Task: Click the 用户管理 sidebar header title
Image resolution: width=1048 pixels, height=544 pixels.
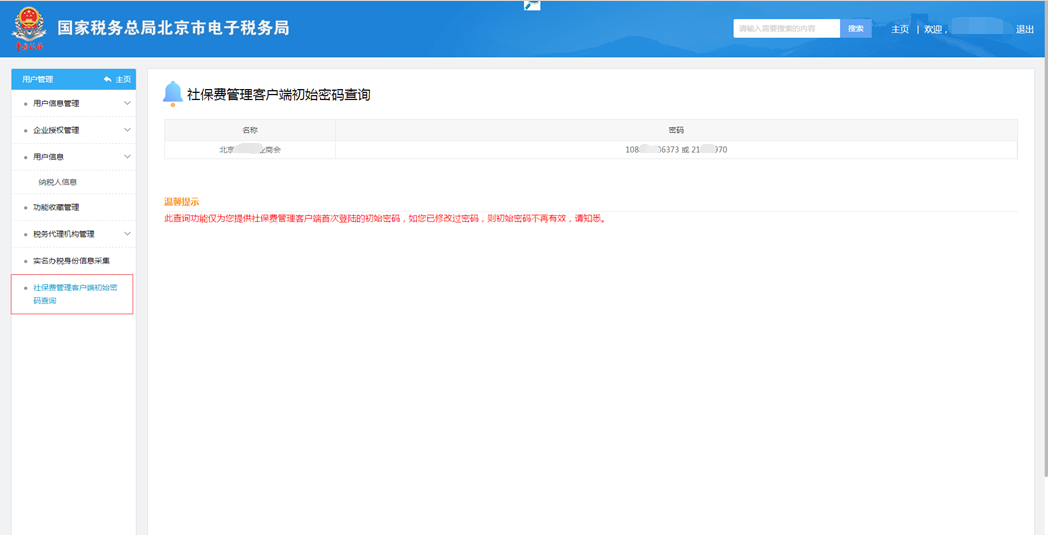Action: point(38,79)
